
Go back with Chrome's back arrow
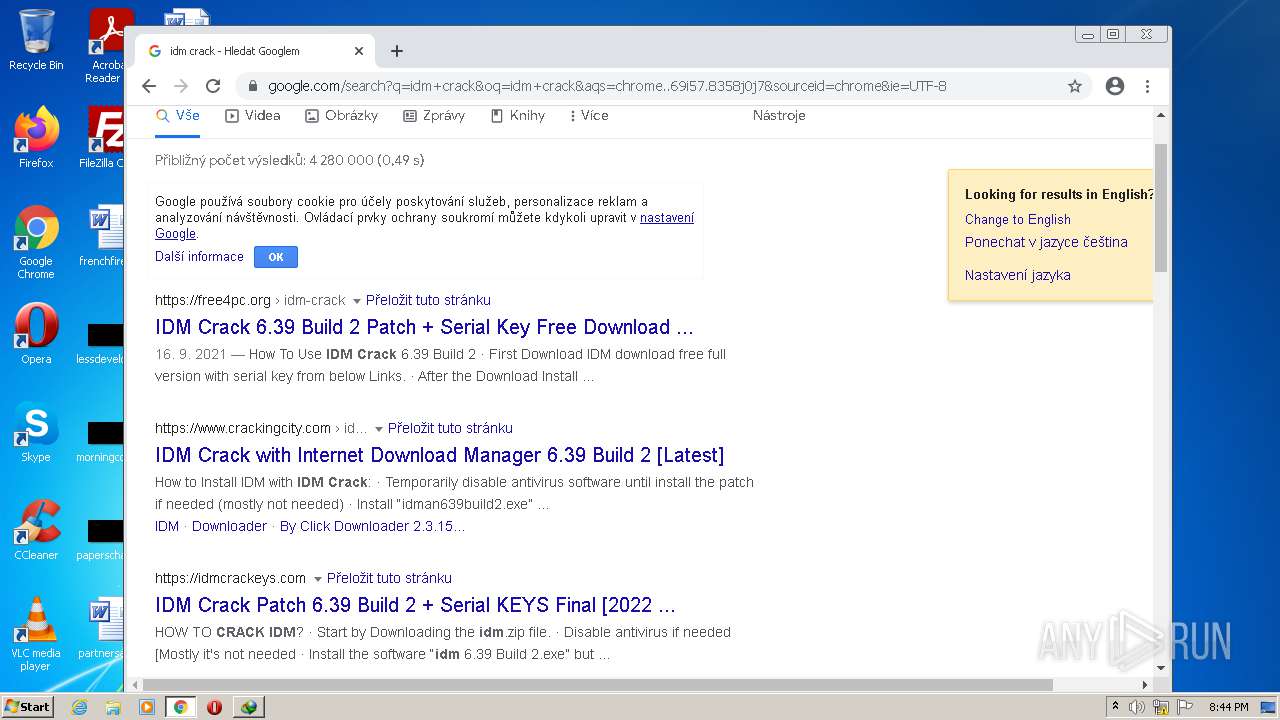(x=149, y=86)
